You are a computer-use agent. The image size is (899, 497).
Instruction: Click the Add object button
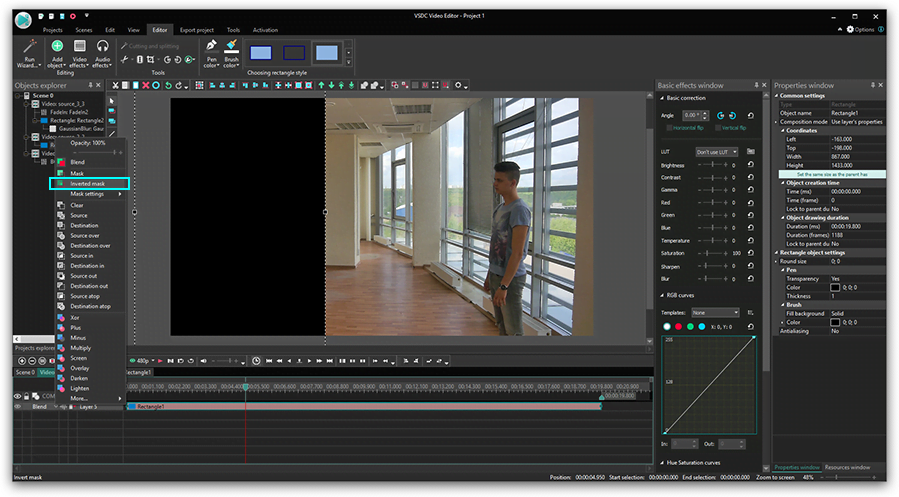point(57,54)
